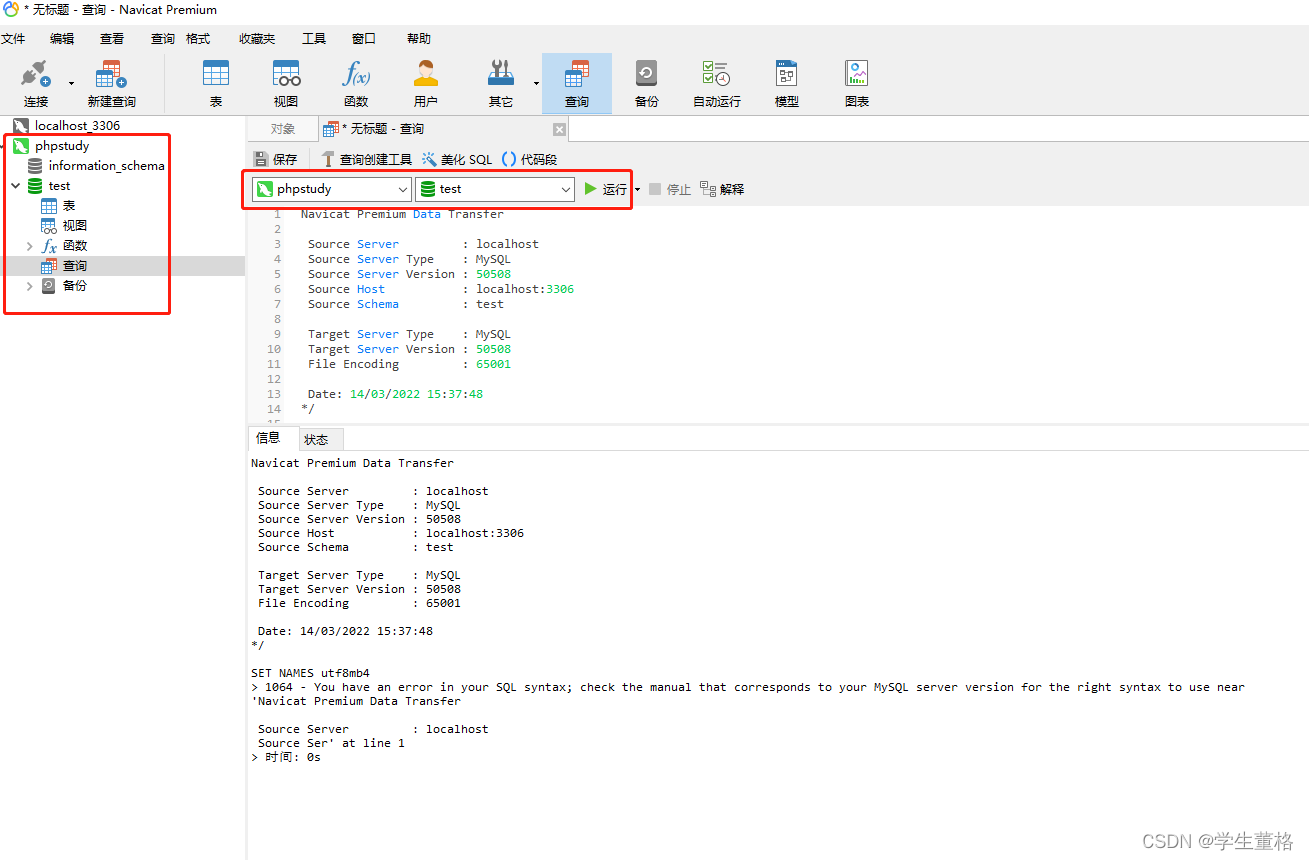Open the 模型 (Model) tool

coord(786,82)
